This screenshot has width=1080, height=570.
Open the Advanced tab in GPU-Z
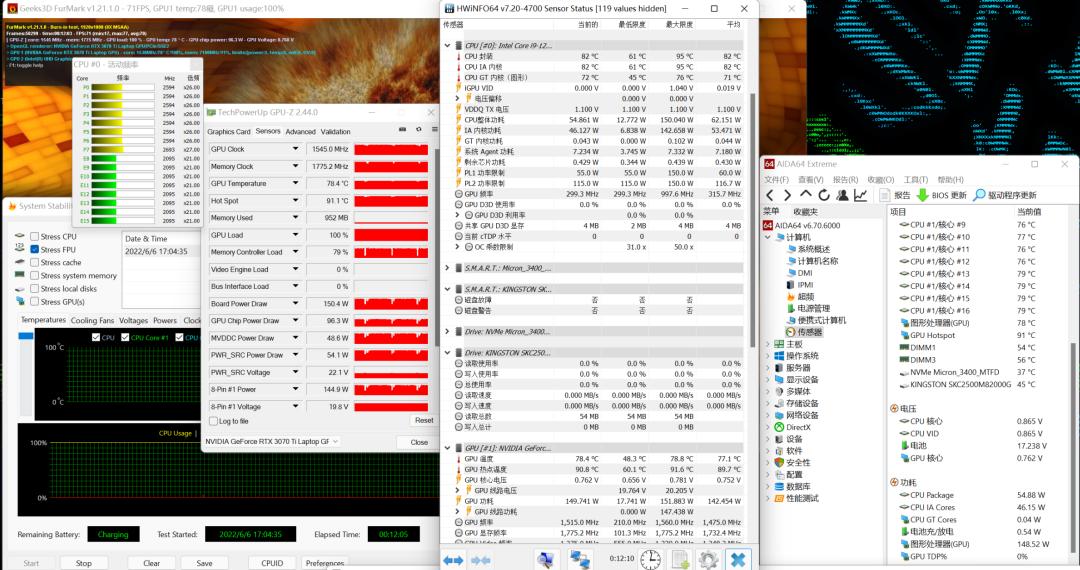(x=300, y=131)
